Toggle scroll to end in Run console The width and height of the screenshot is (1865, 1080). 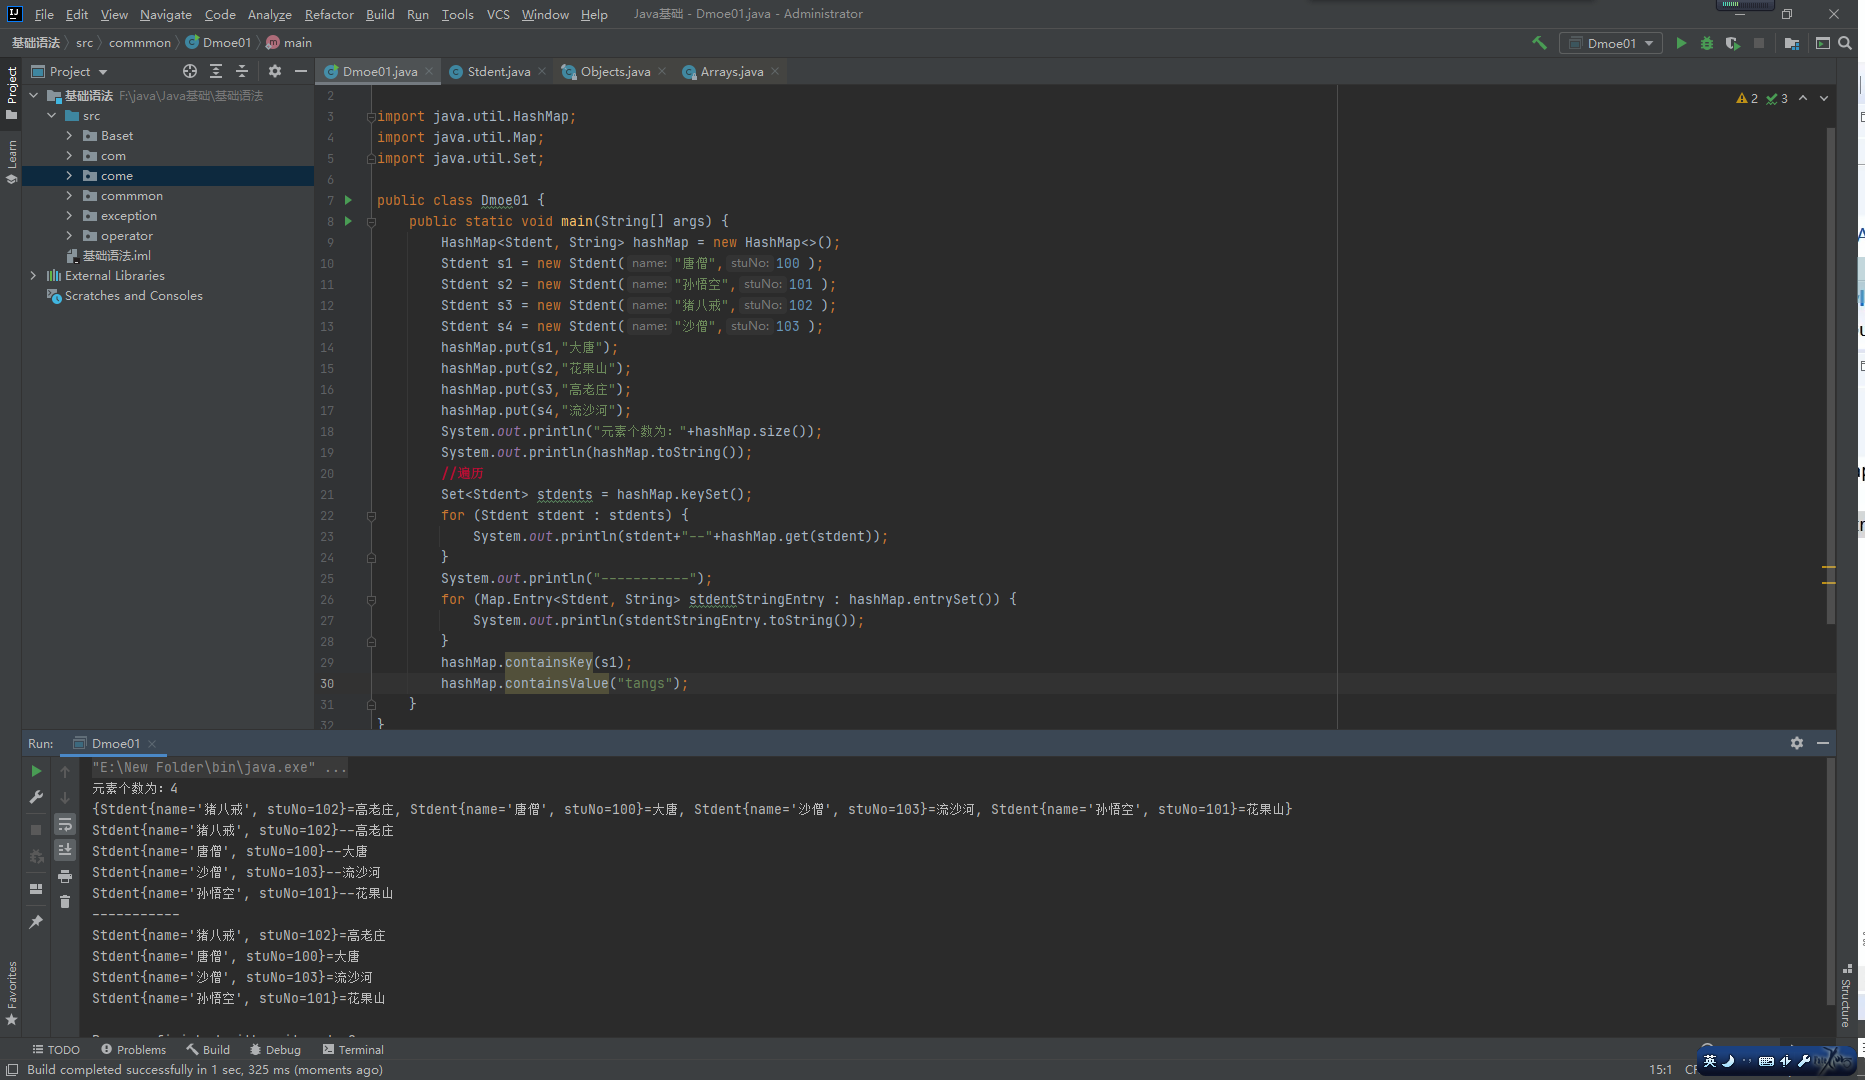click(65, 850)
